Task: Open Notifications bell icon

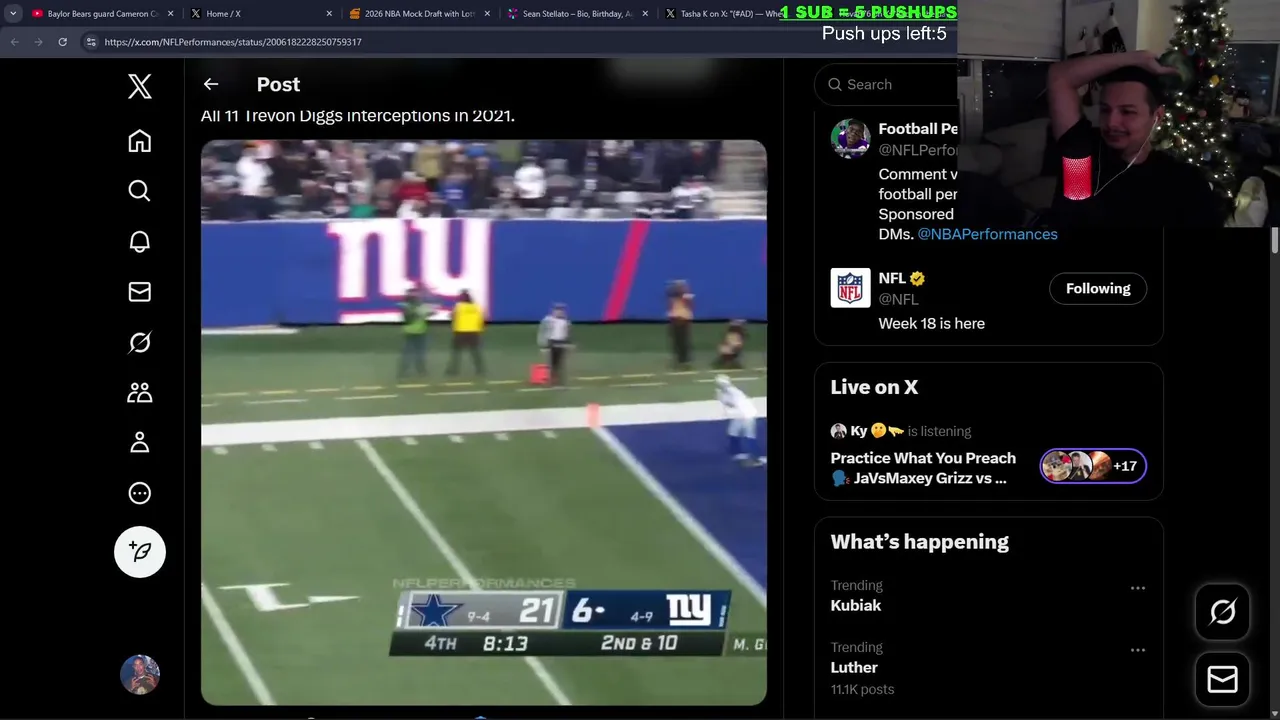Action: point(140,241)
